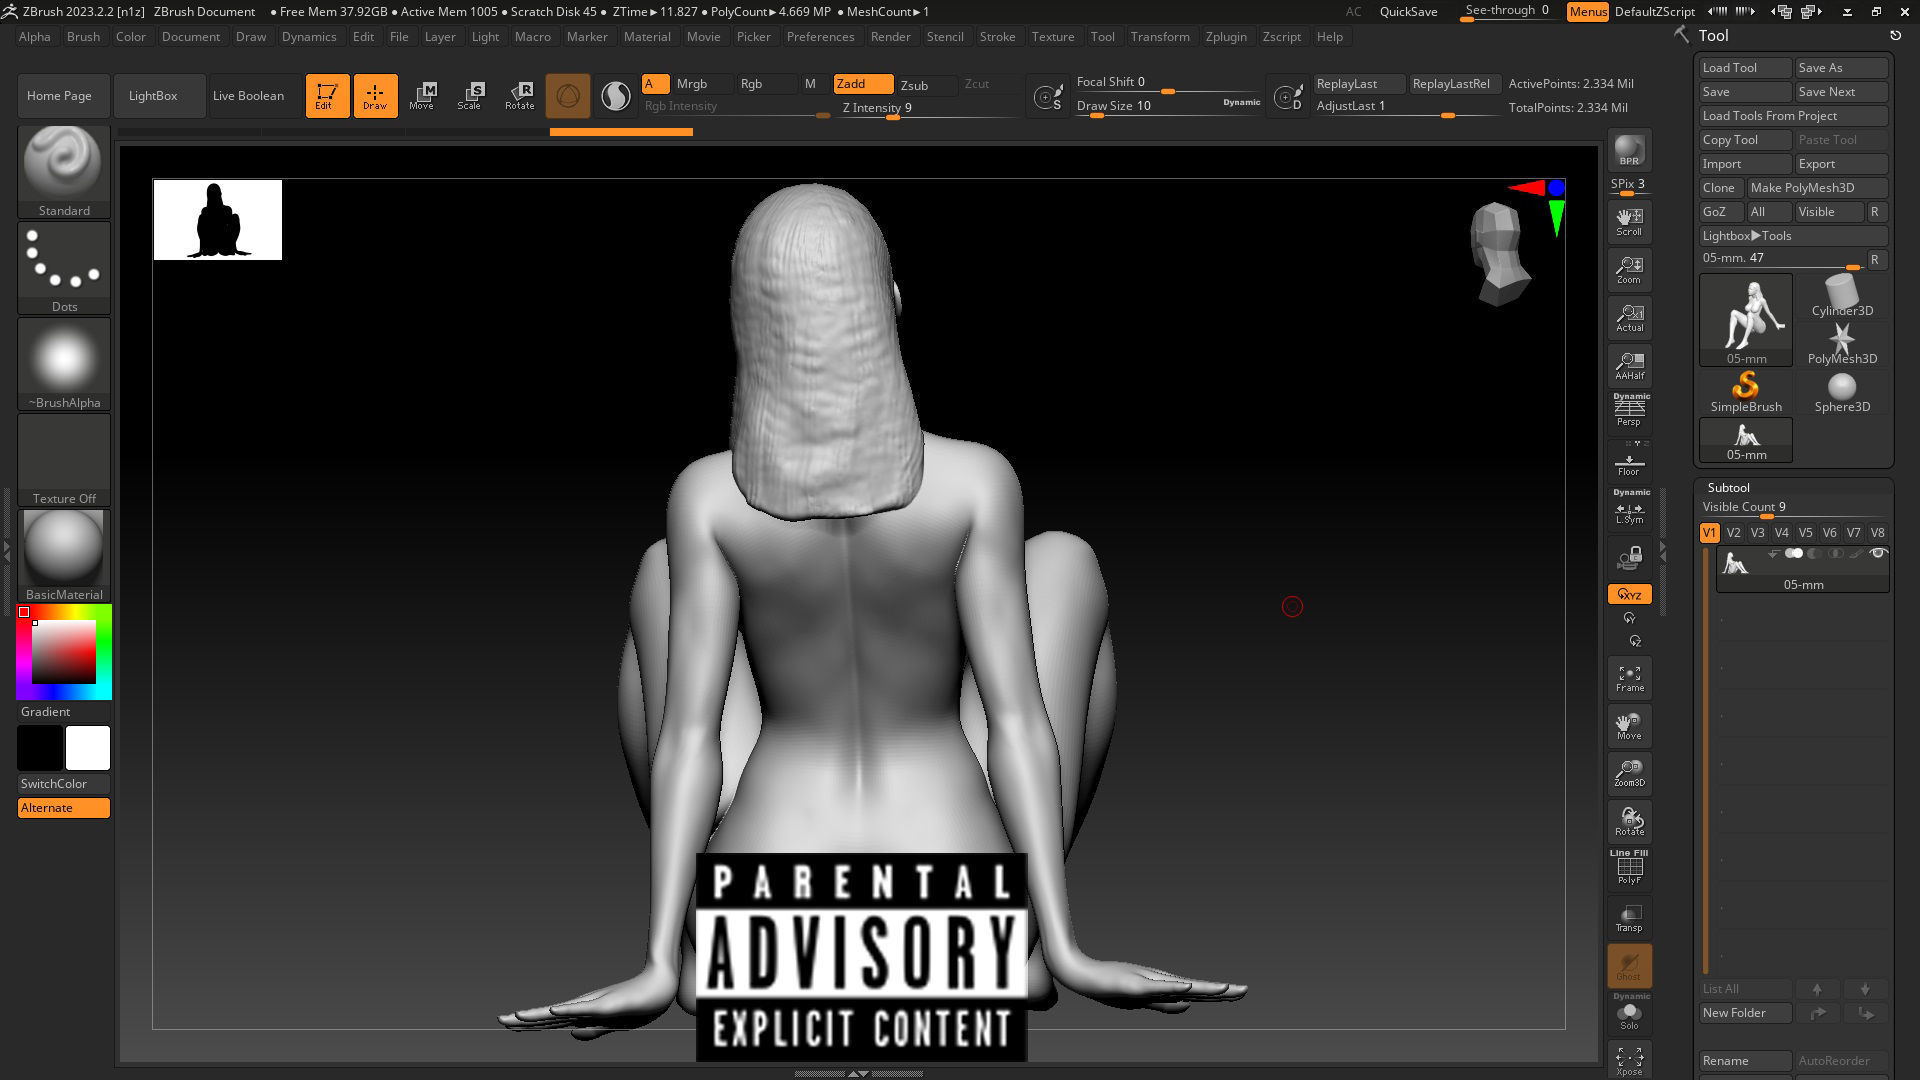Open the Brush menu
The height and width of the screenshot is (1080, 1920).
pyautogui.click(x=83, y=37)
